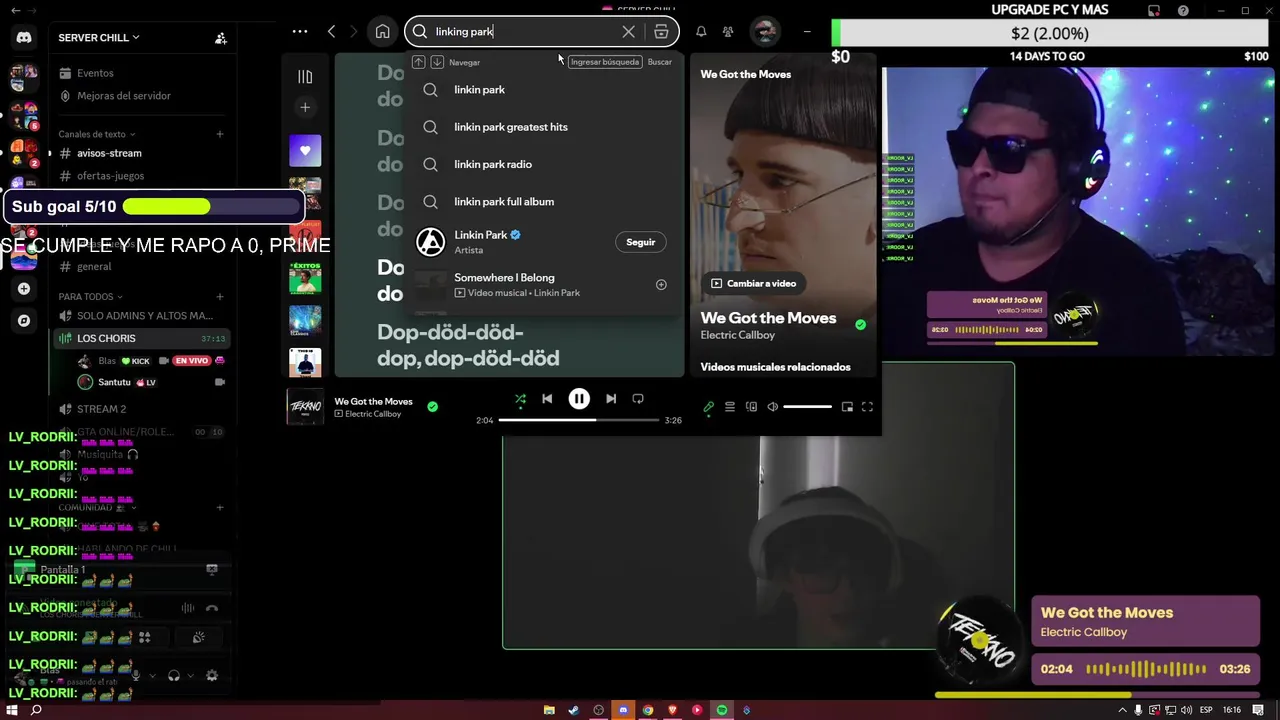Add a server in Discord
The image size is (1280, 720).
pos(24,289)
